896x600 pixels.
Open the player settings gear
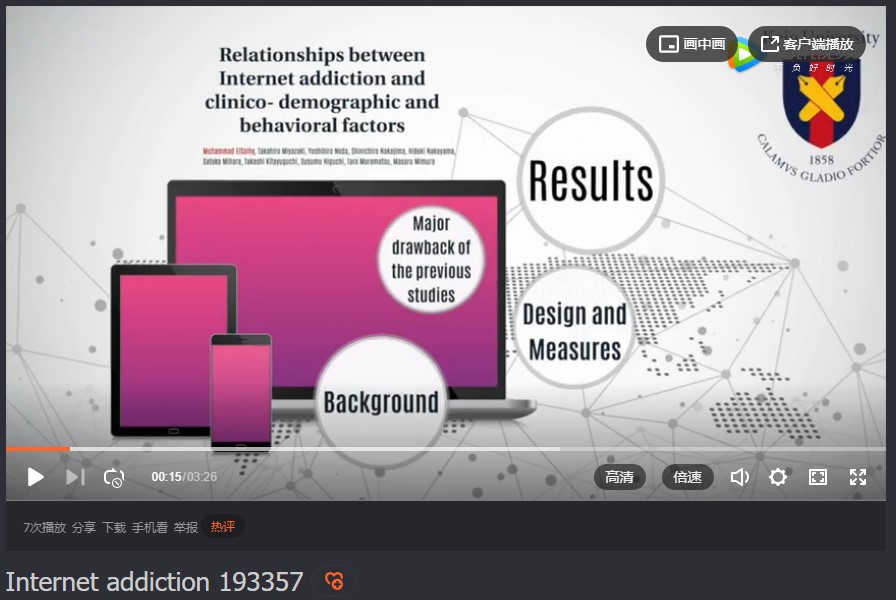pos(777,477)
